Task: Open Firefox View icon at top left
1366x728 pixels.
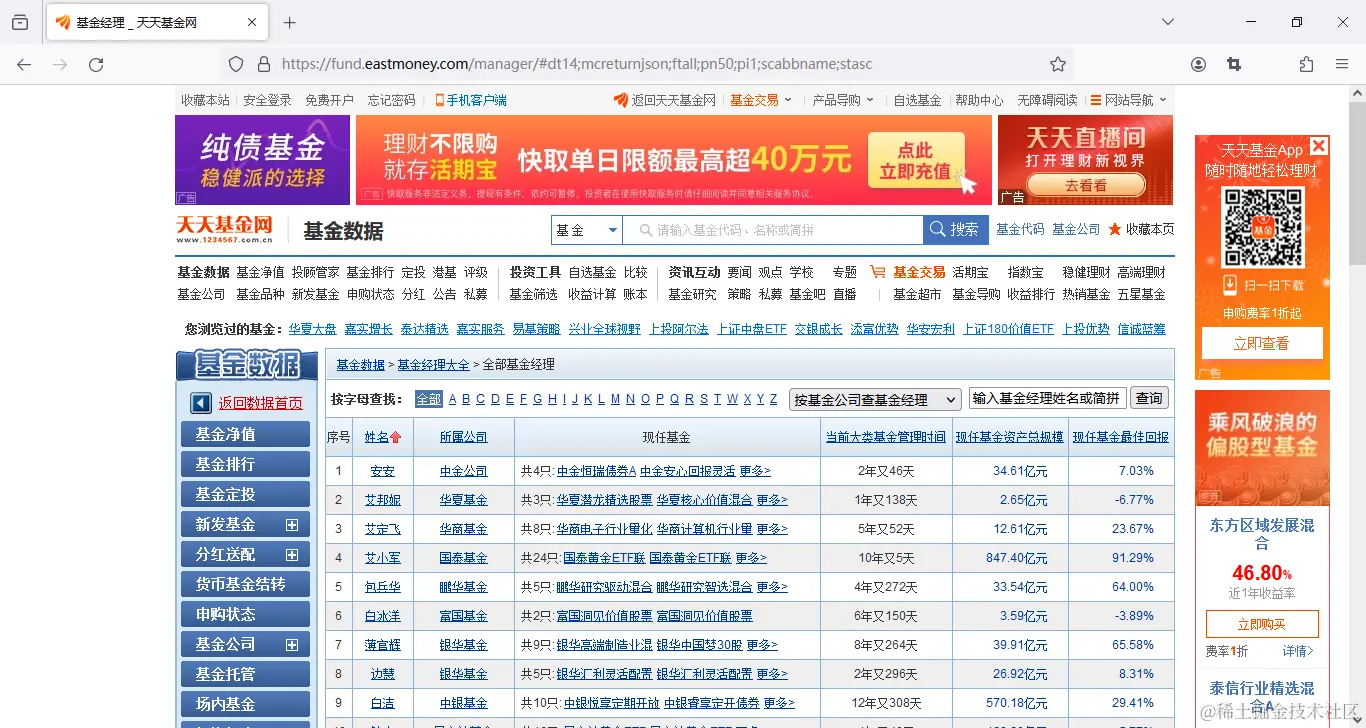Action: pos(20,22)
